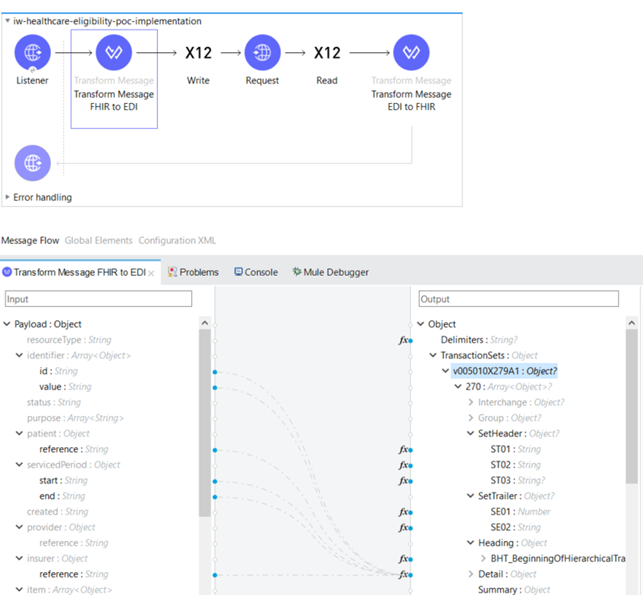Collapse the Payload : Object node

7,324
